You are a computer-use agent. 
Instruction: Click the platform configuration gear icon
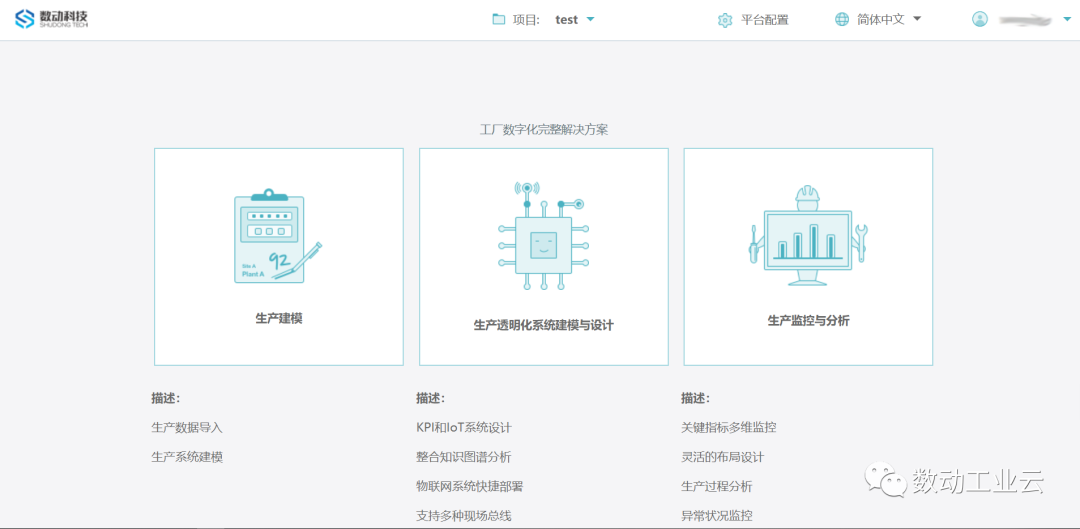coord(725,20)
